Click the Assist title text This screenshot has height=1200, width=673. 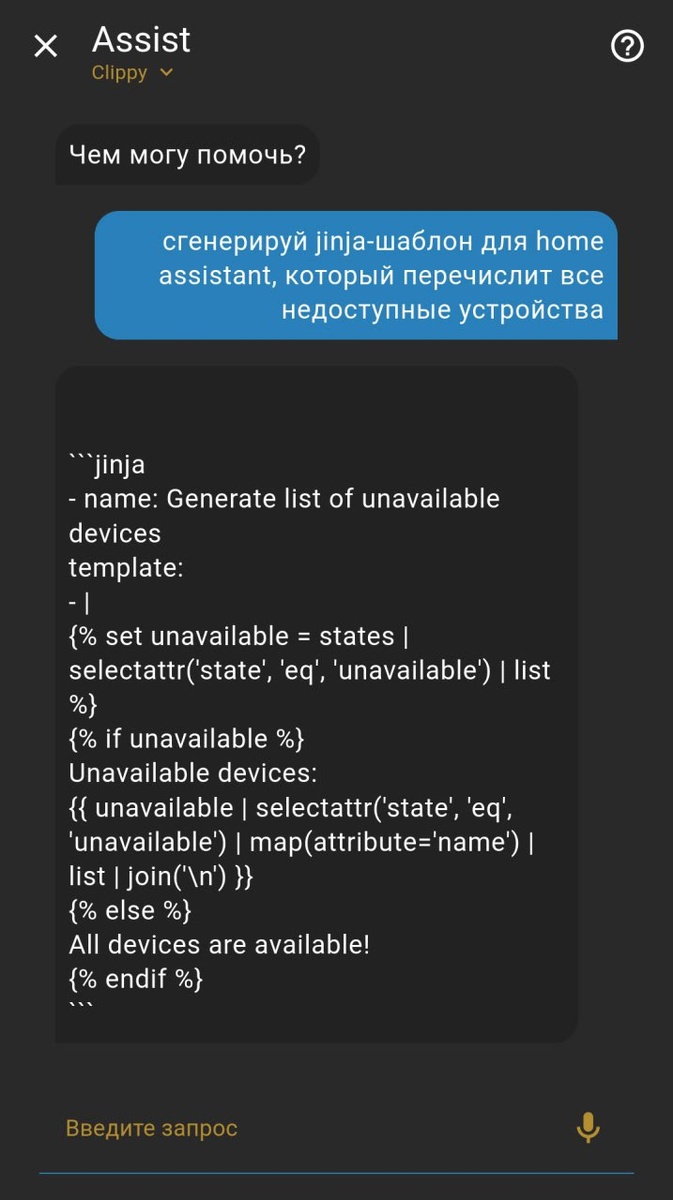tap(141, 40)
